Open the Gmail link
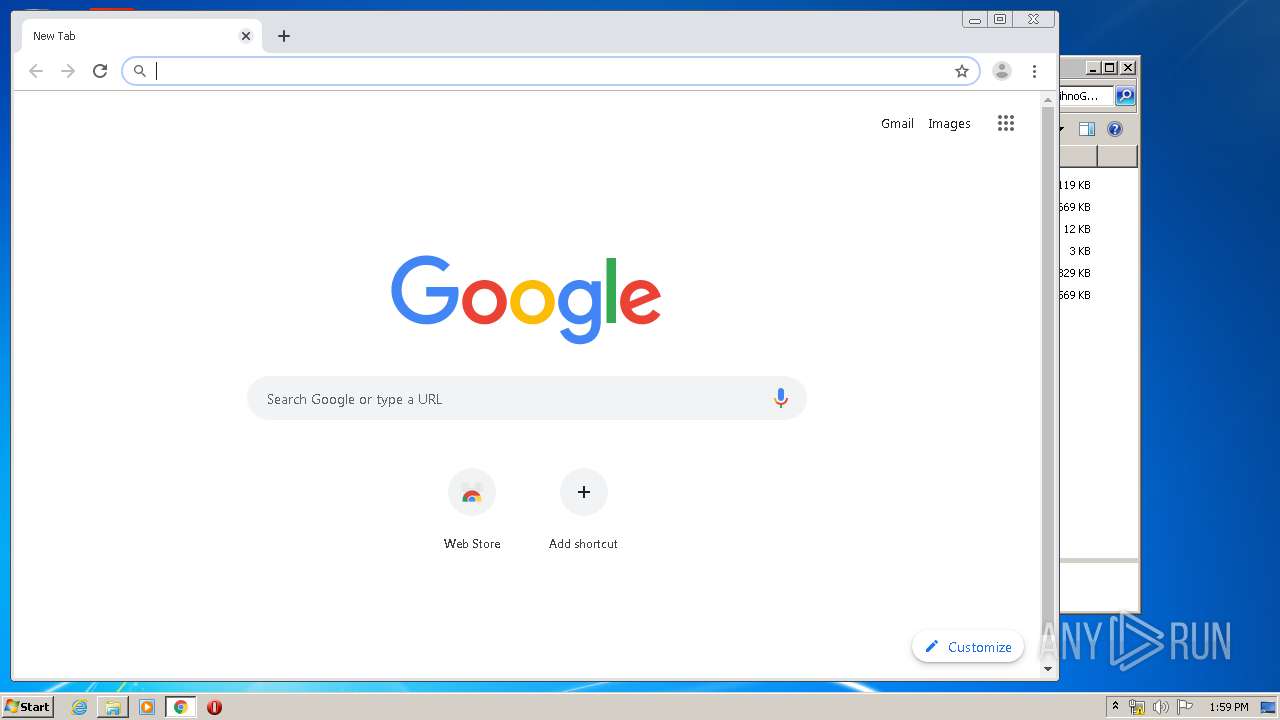This screenshot has height=720, width=1280. [x=897, y=124]
